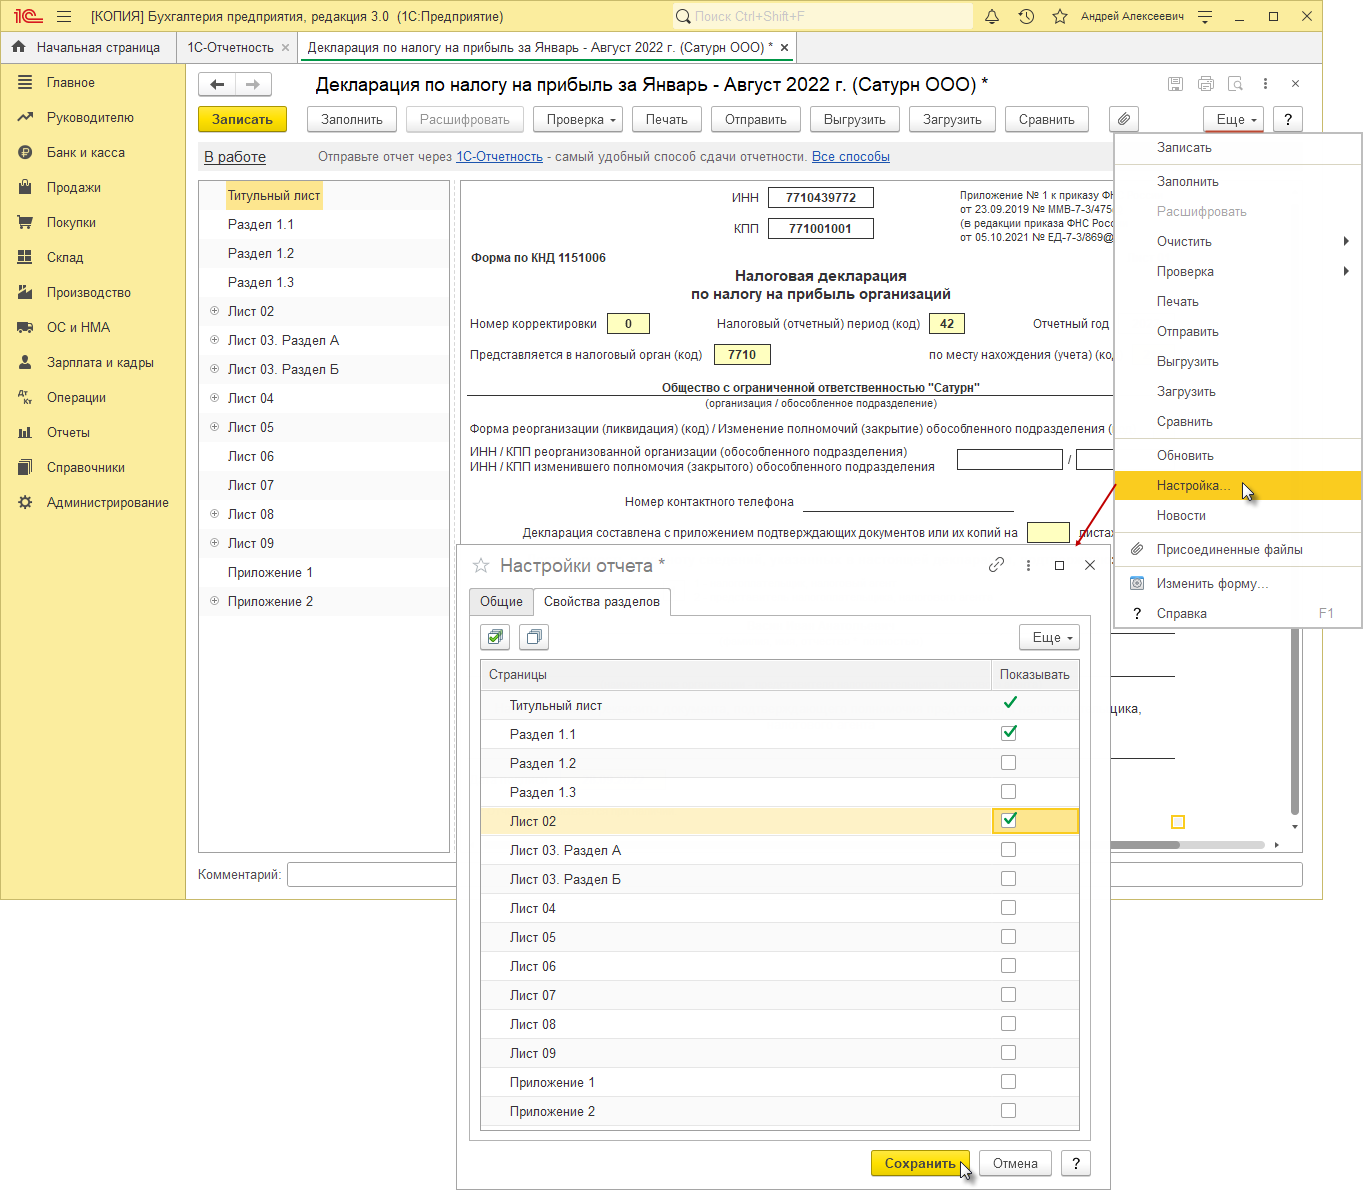
Task: Select Изменить форму... menu item
Action: point(1238,584)
